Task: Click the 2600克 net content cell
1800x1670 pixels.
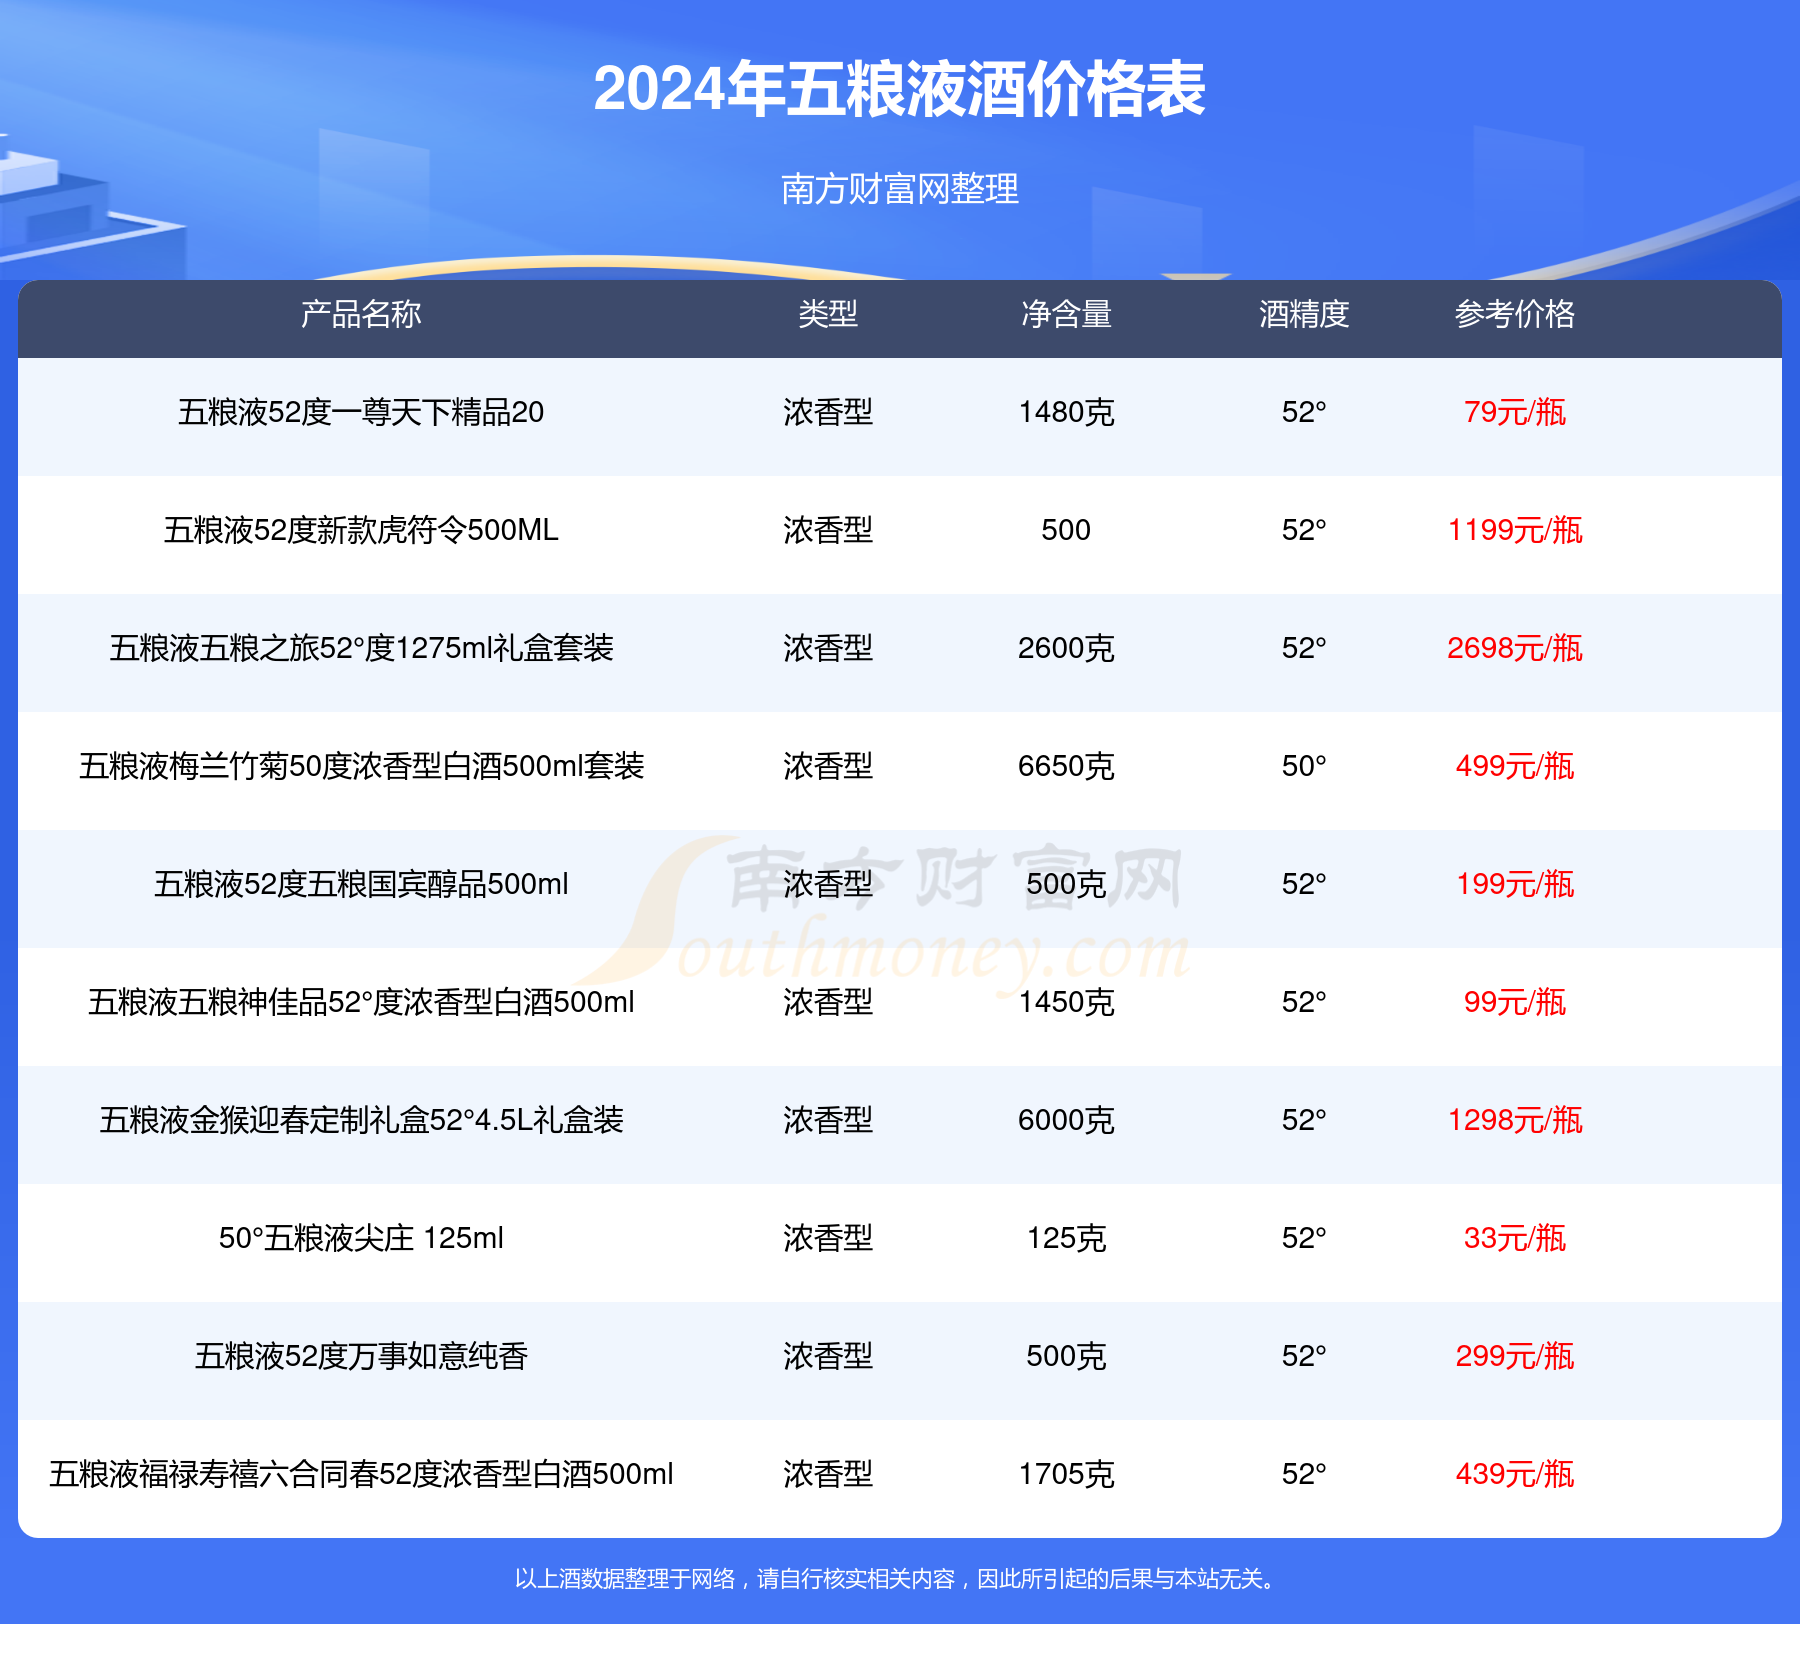Action: (x=1066, y=648)
